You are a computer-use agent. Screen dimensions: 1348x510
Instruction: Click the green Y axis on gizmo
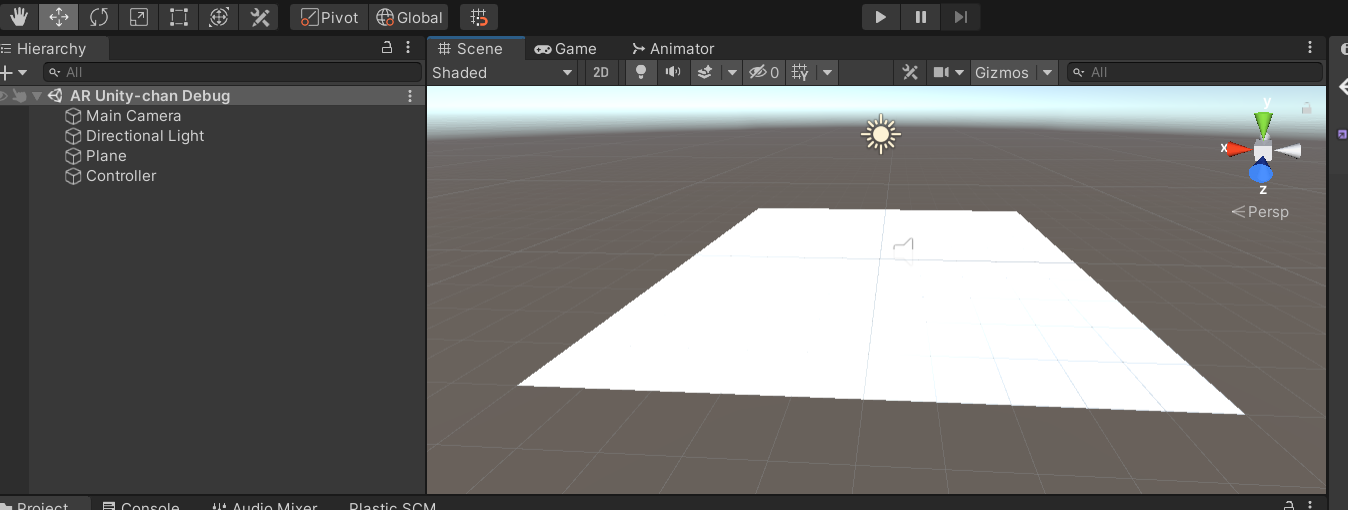pos(1264,123)
